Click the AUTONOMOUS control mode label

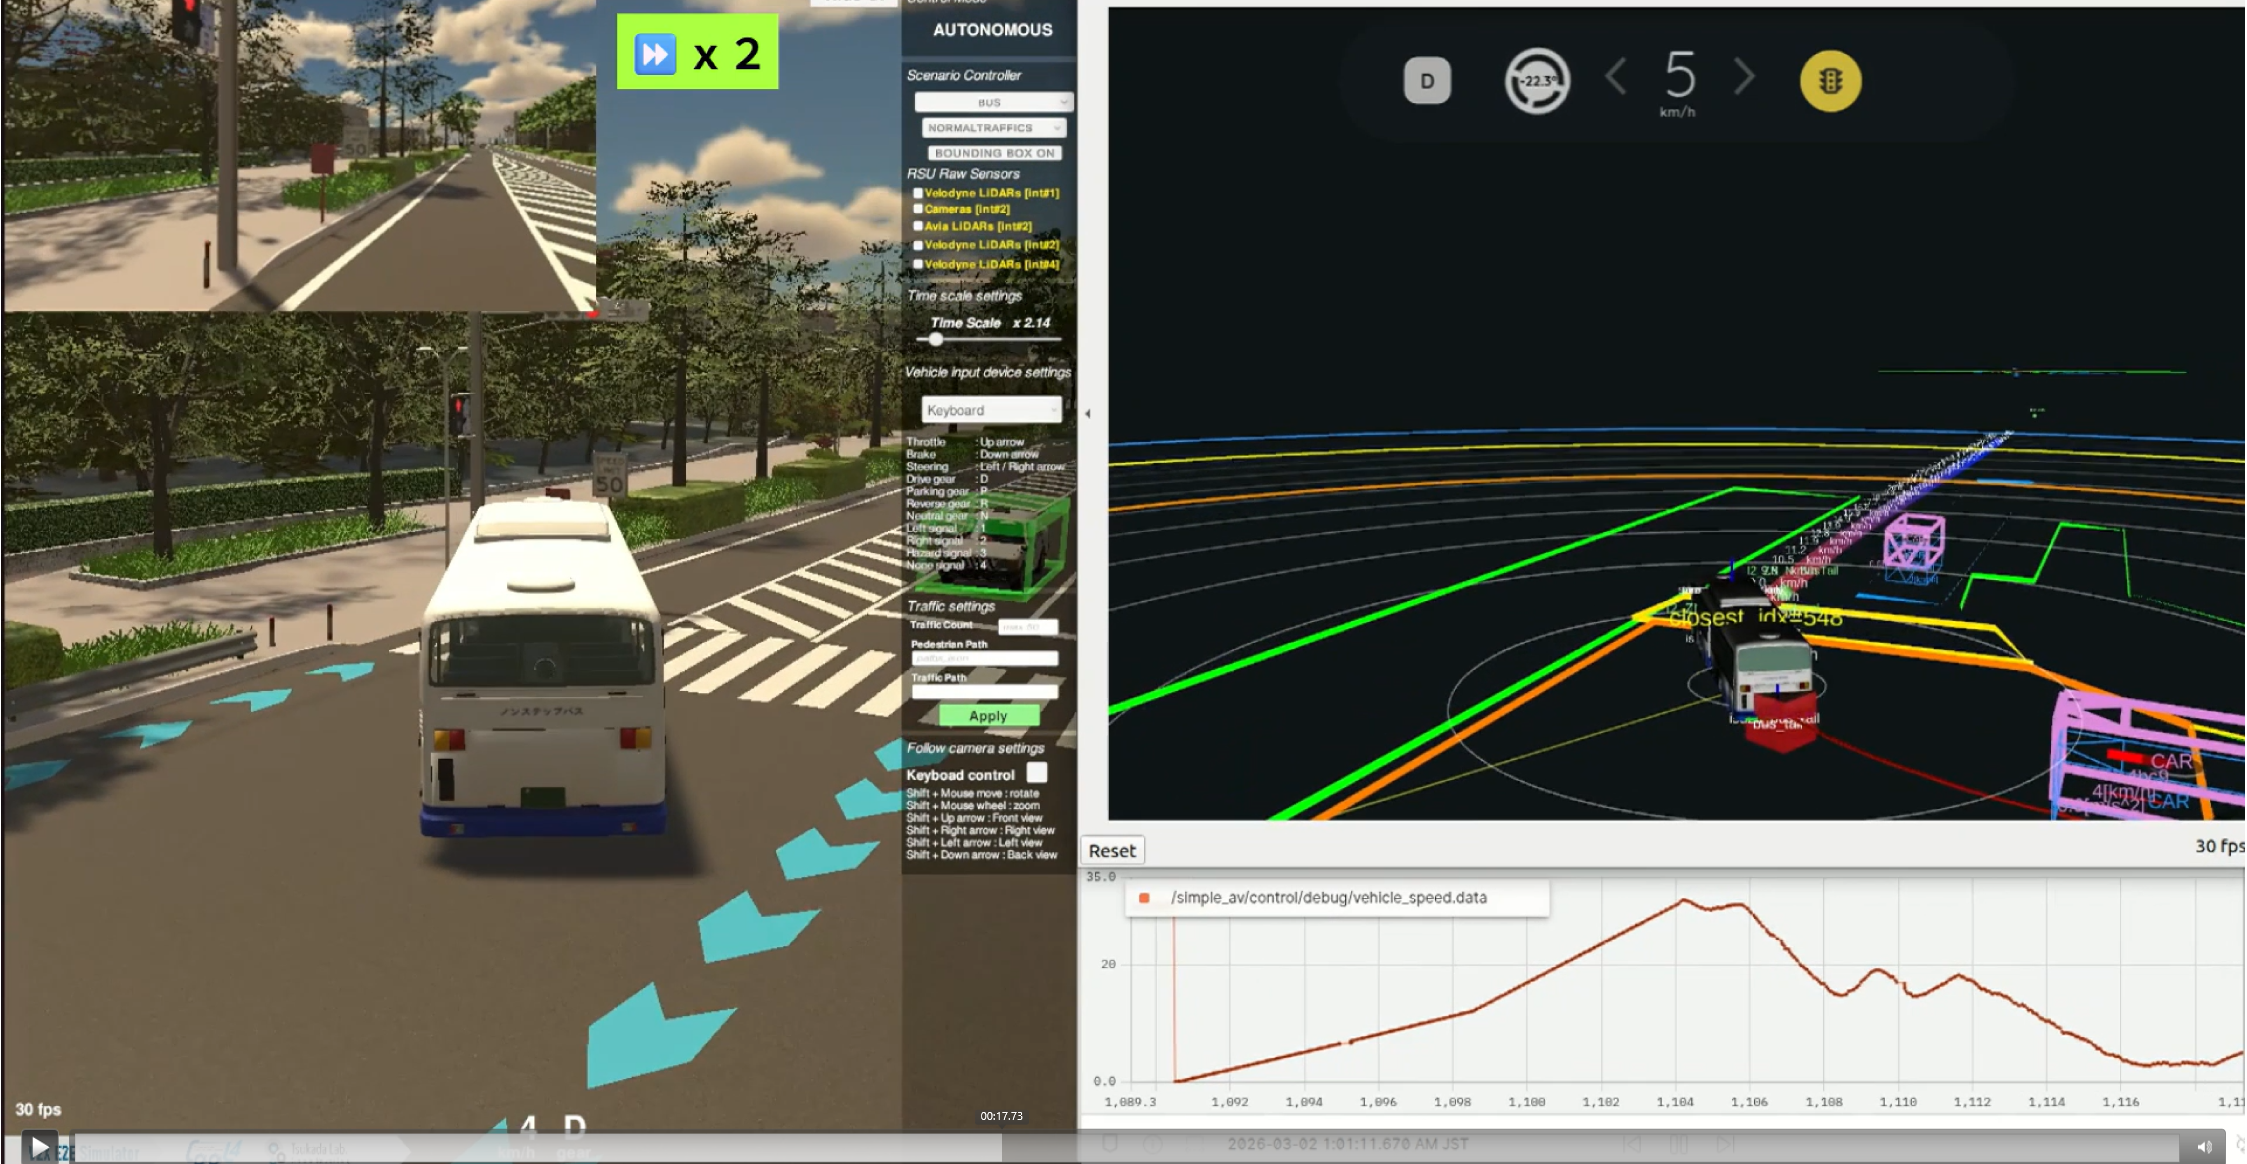pos(992,30)
